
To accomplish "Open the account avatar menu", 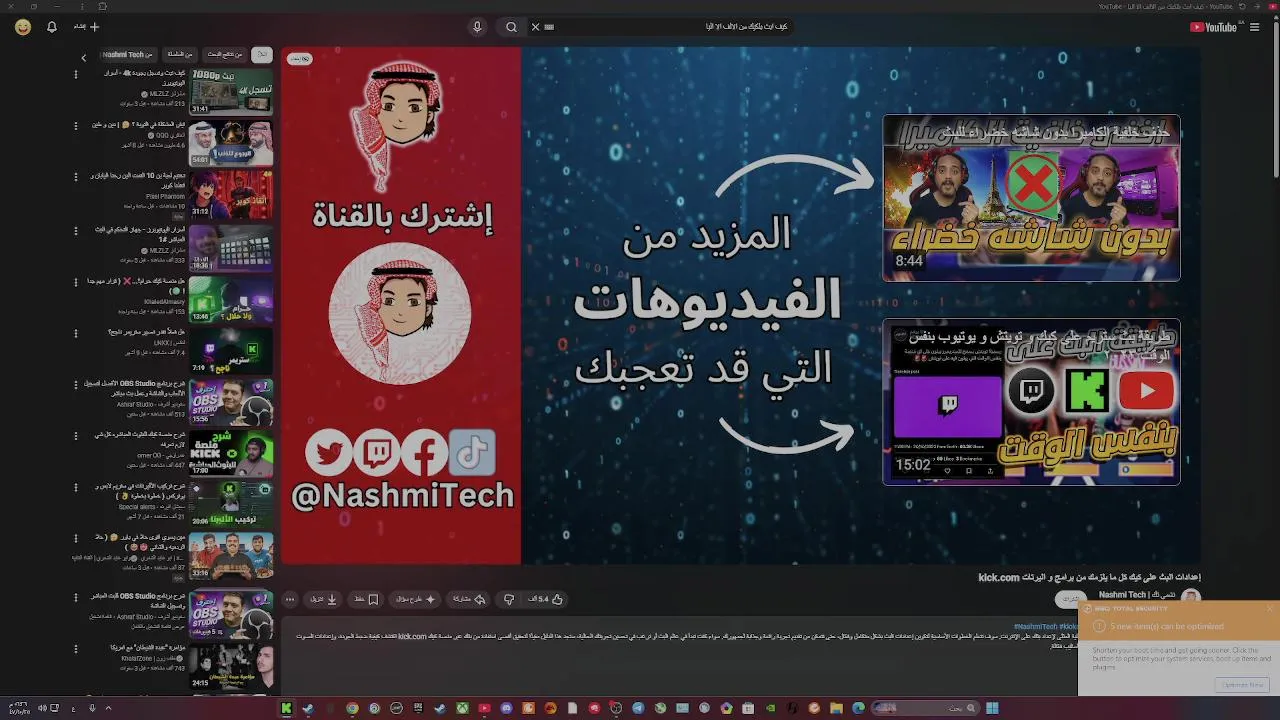I will [x=22, y=27].
